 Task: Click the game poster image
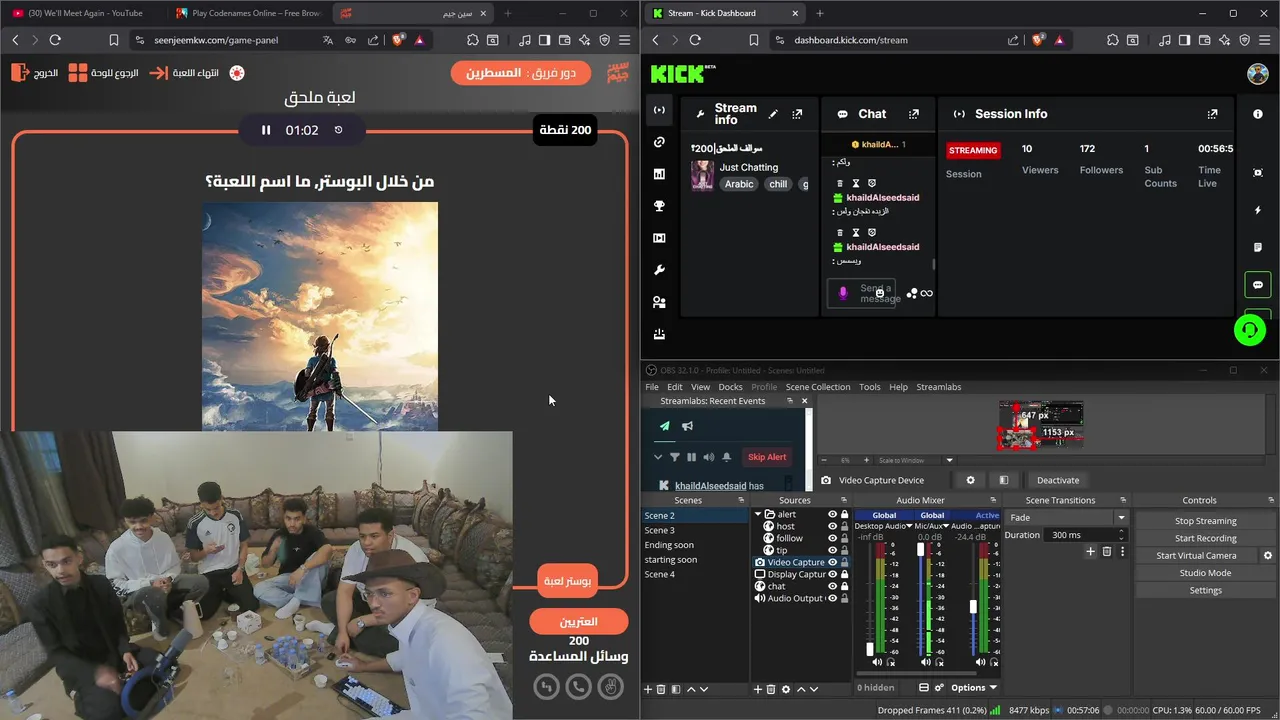click(320, 316)
